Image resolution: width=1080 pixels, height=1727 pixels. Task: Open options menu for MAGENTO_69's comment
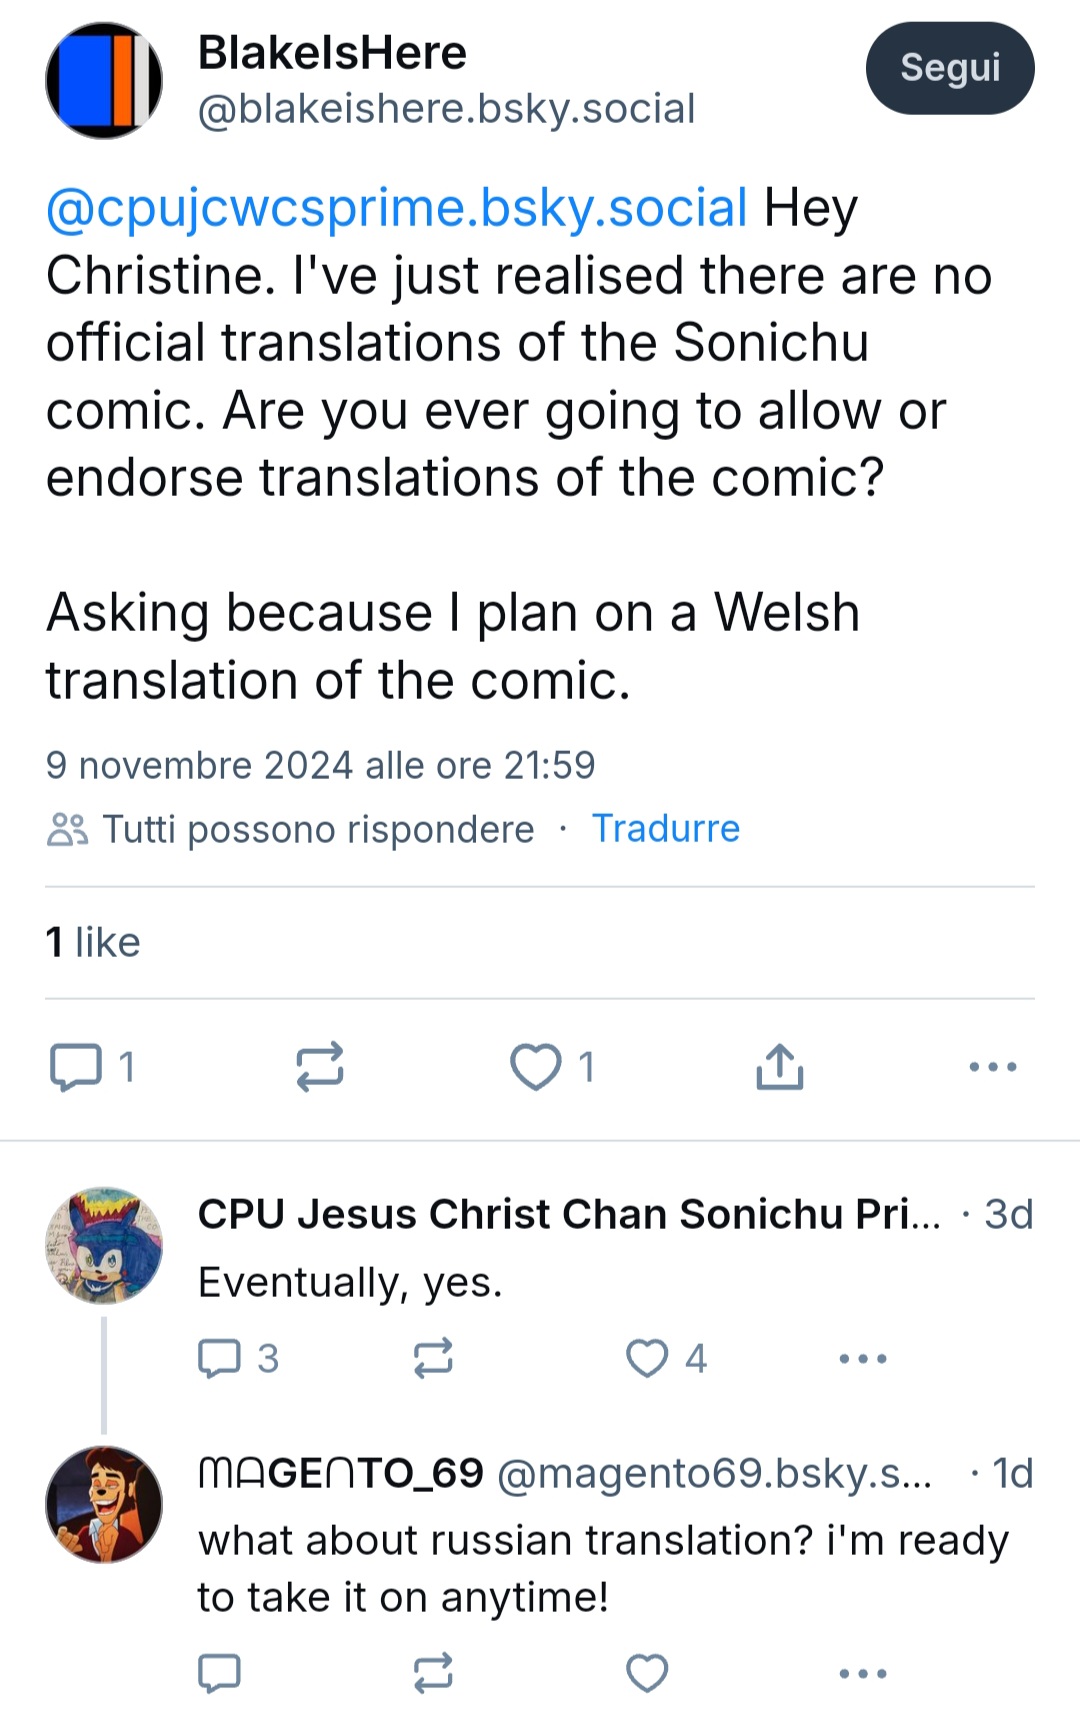[863, 1673]
